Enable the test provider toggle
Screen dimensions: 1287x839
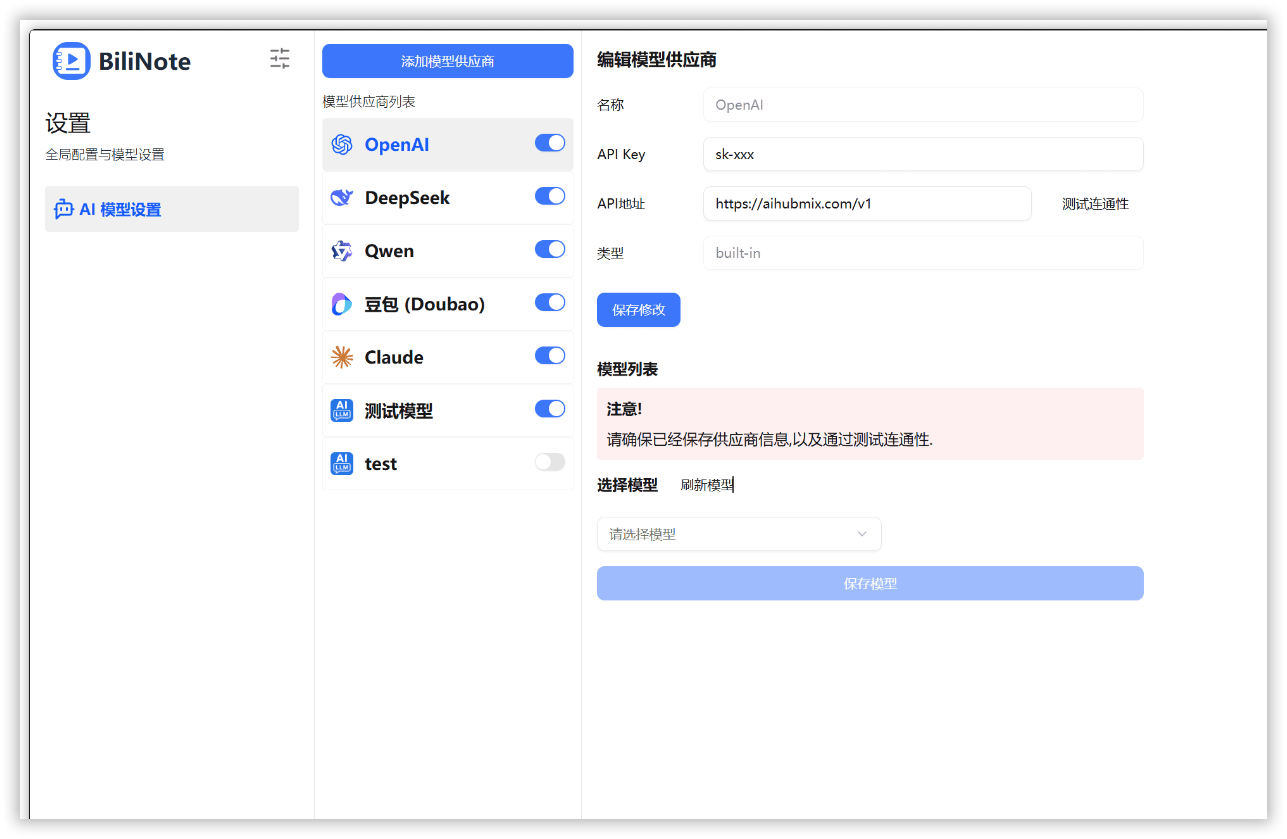coord(550,462)
